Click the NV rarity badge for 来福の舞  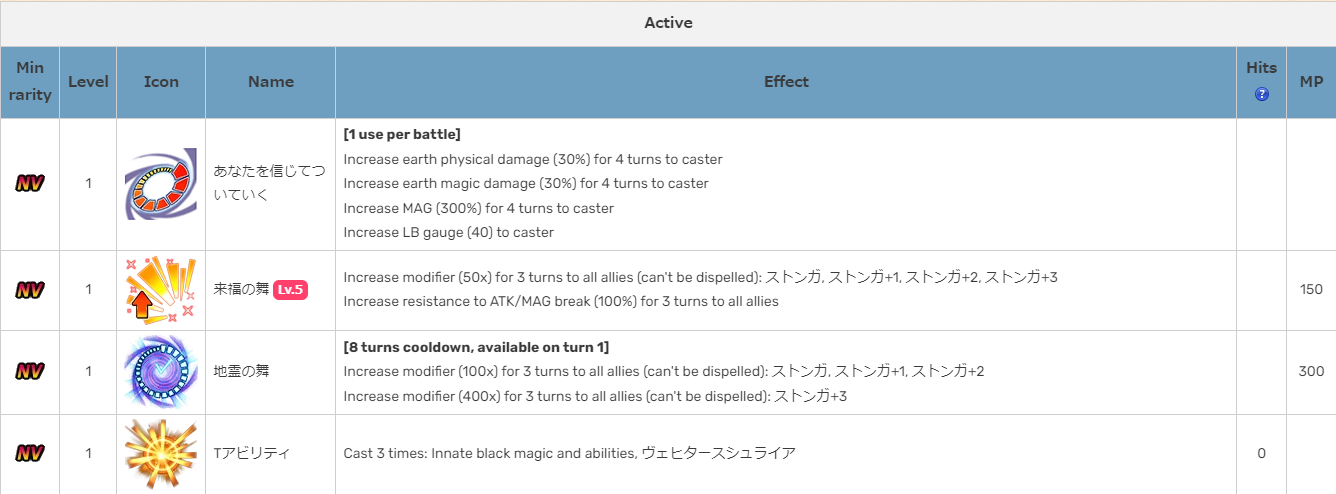[x=29, y=290]
